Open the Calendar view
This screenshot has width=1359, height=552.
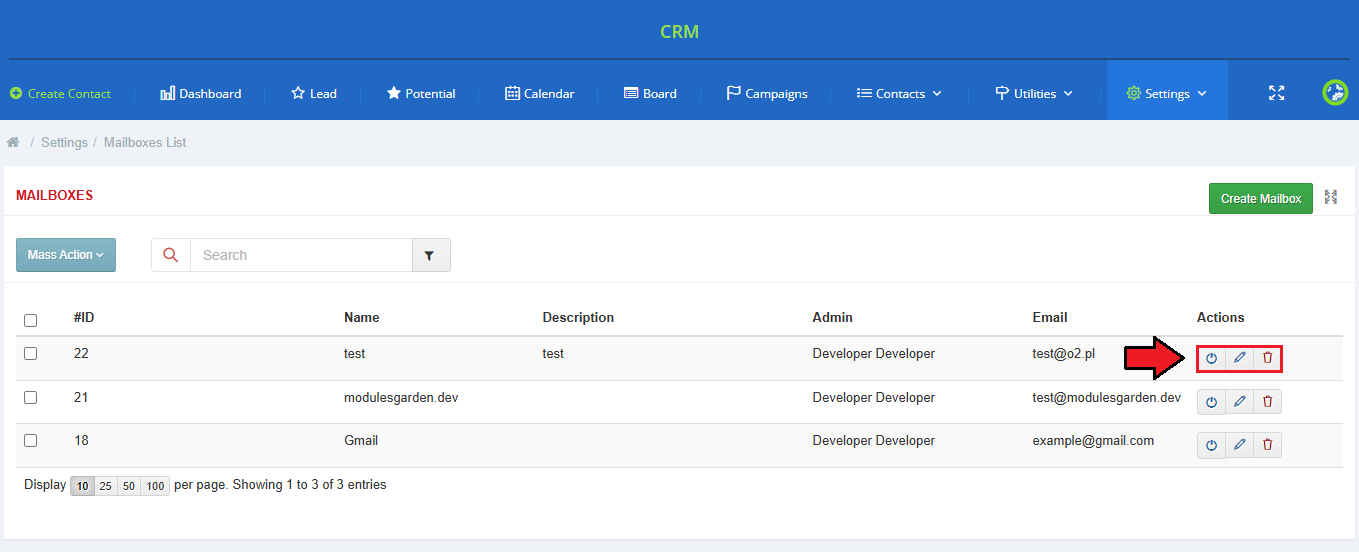click(x=540, y=93)
